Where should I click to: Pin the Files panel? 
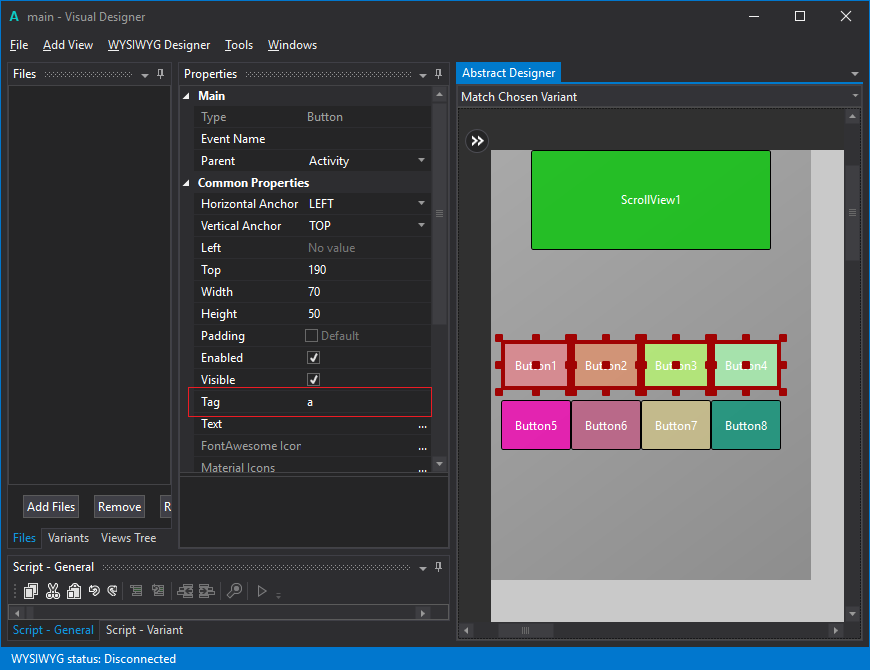(x=160, y=74)
